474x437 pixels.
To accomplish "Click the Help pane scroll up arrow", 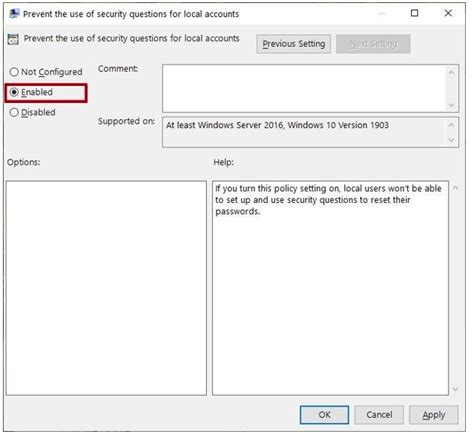I will click(x=455, y=188).
